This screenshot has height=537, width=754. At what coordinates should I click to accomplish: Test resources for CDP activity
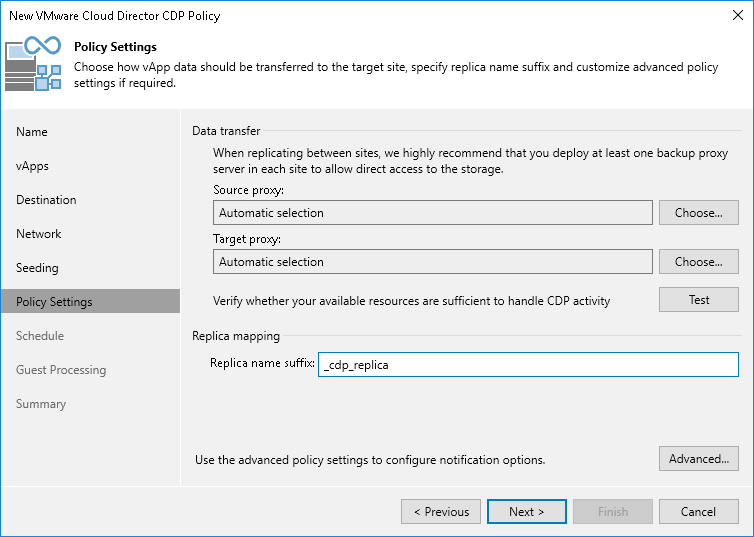pyautogui.click(x=699, y=300)
